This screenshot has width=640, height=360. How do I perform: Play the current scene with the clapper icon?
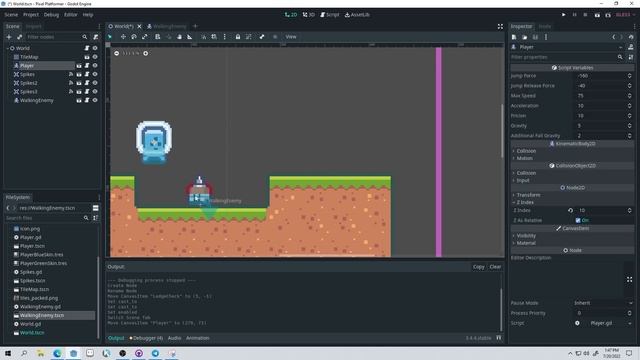pos(597,15)
